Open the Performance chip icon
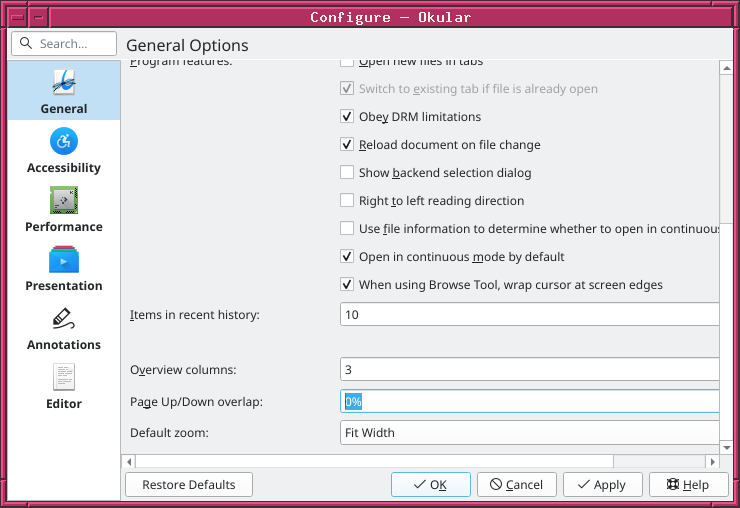The height and width of the screenshot is (508, 740). pos(64,200)
